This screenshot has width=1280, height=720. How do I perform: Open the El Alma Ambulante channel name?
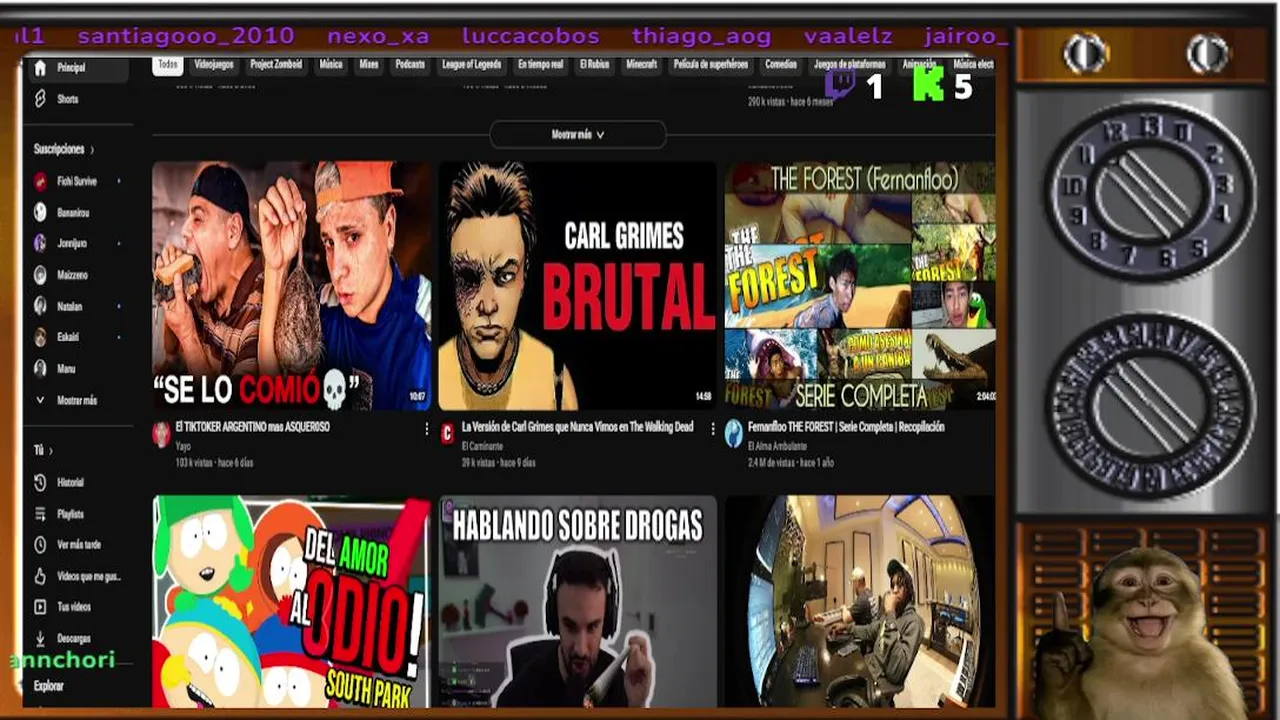[x=778, y=446]
